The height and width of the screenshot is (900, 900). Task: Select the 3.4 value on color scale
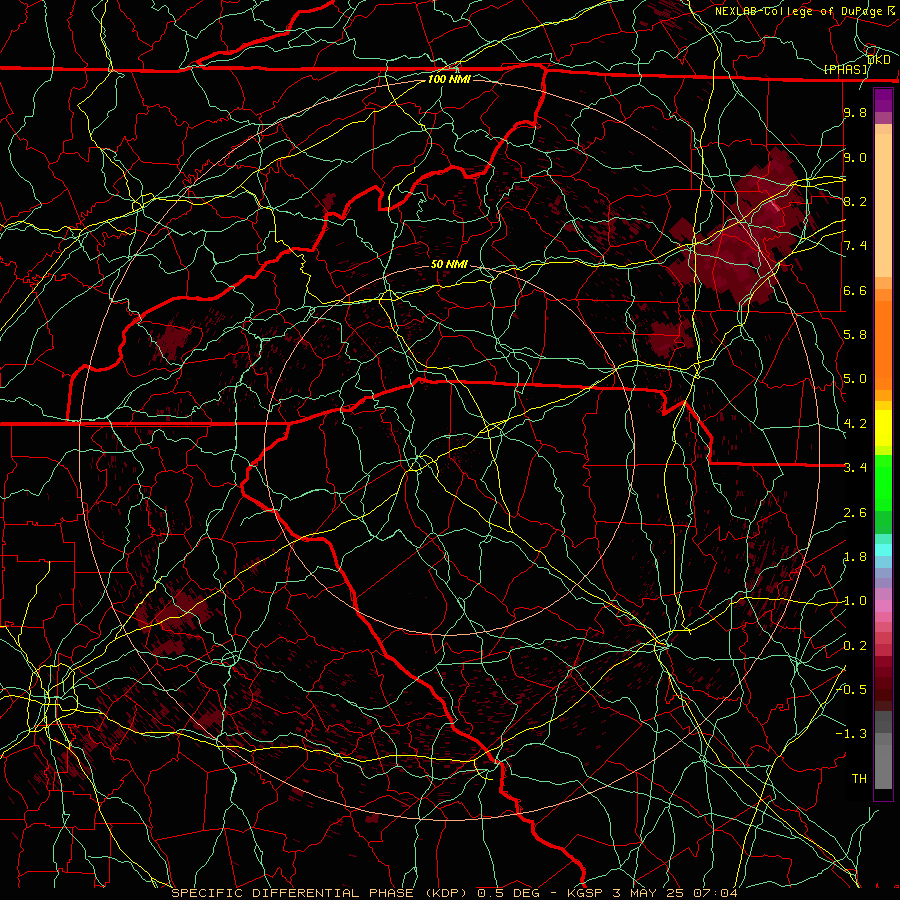(855, 468)
